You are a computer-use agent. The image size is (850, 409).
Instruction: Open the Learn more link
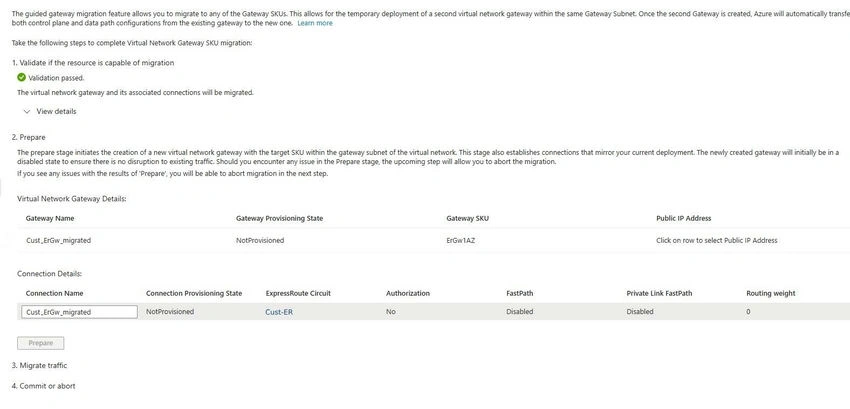click(x=315, y=23)
